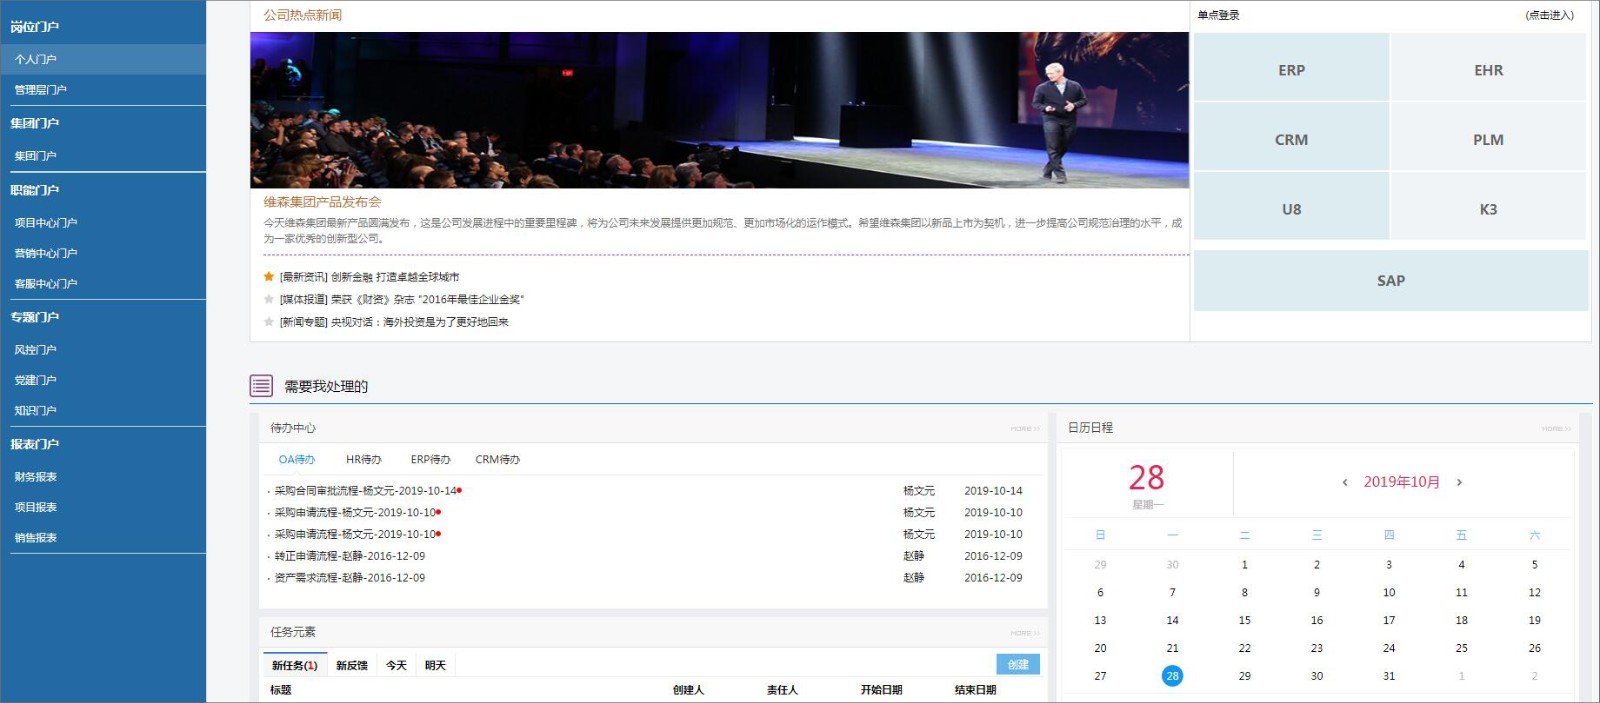
Task: Select October 15 in the calendar
Action: click(1245, 620)
